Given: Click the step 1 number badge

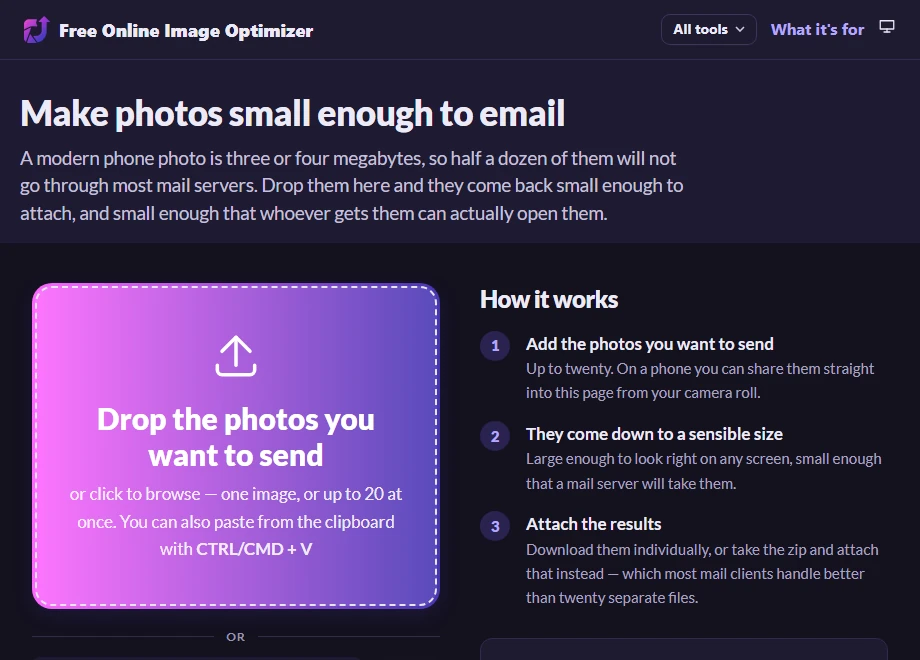Looking at the screenshot, I should (495, 345).
